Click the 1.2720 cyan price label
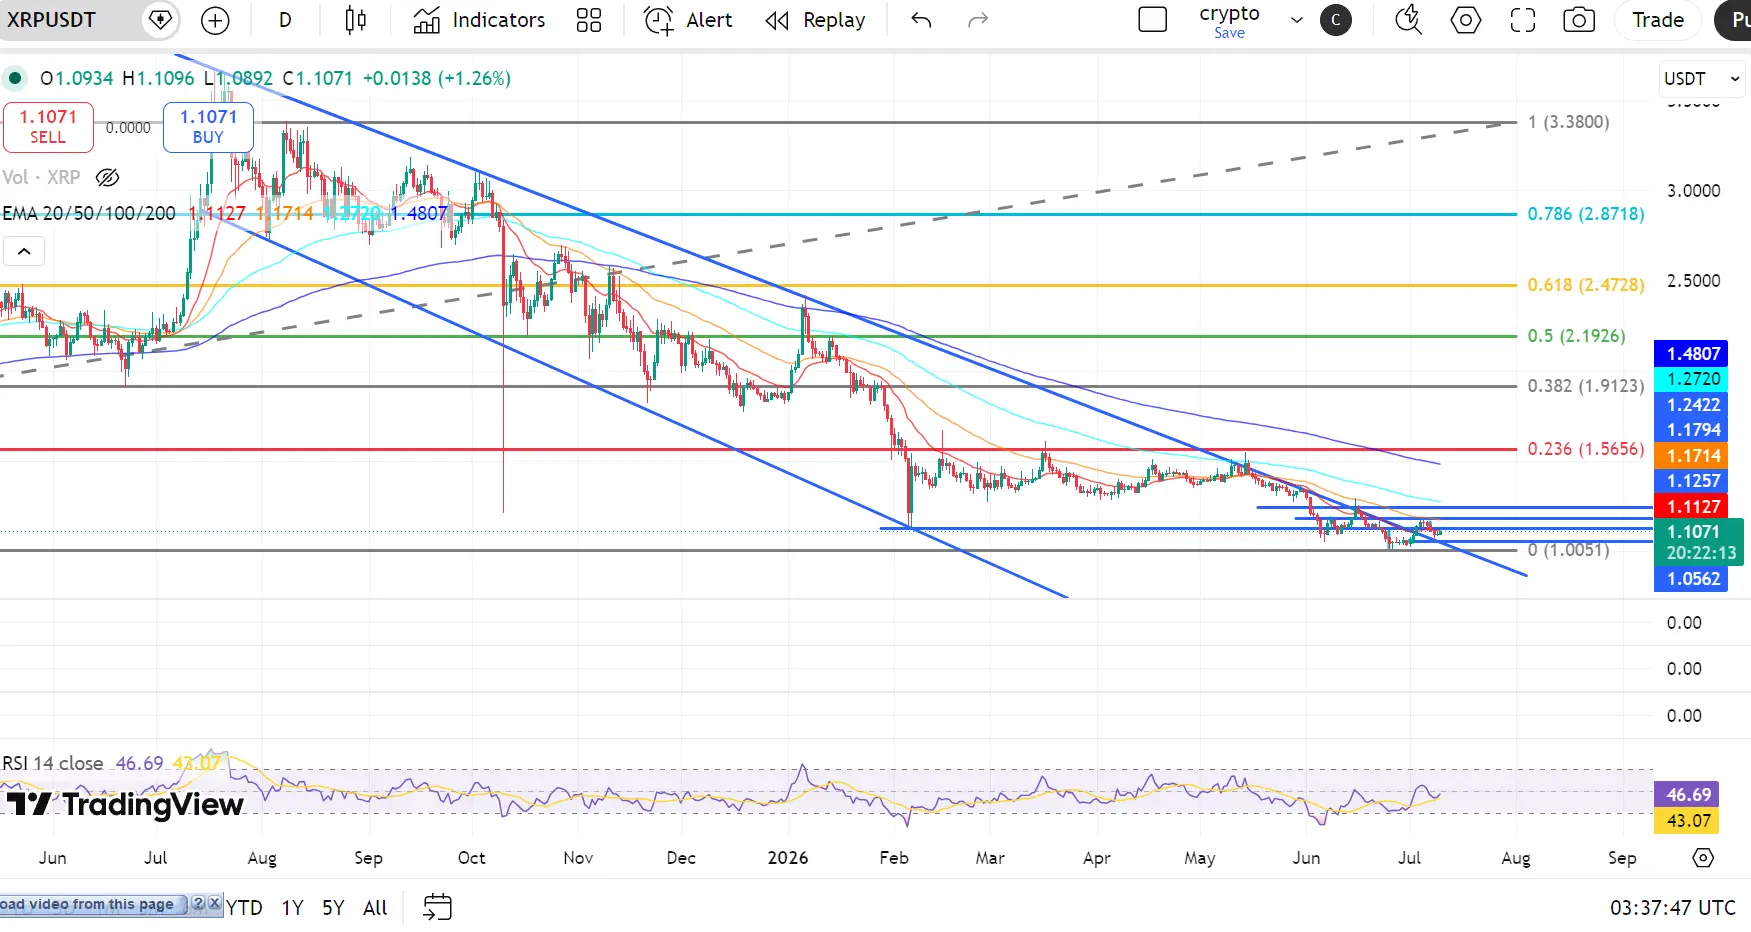1751x932 pixels. [1691, 379]
